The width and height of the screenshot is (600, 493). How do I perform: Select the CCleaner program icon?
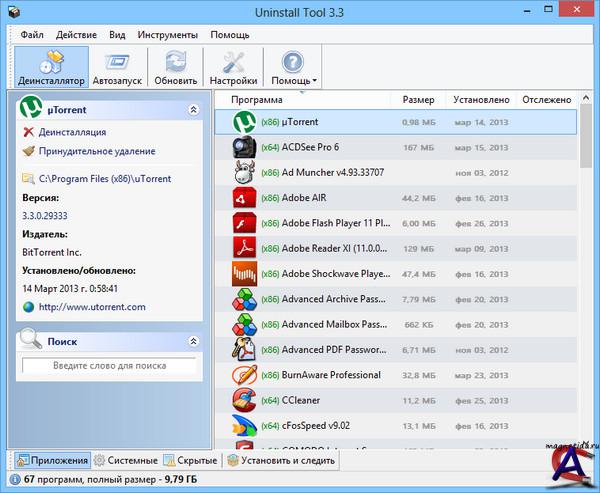[x=245, y=400]
